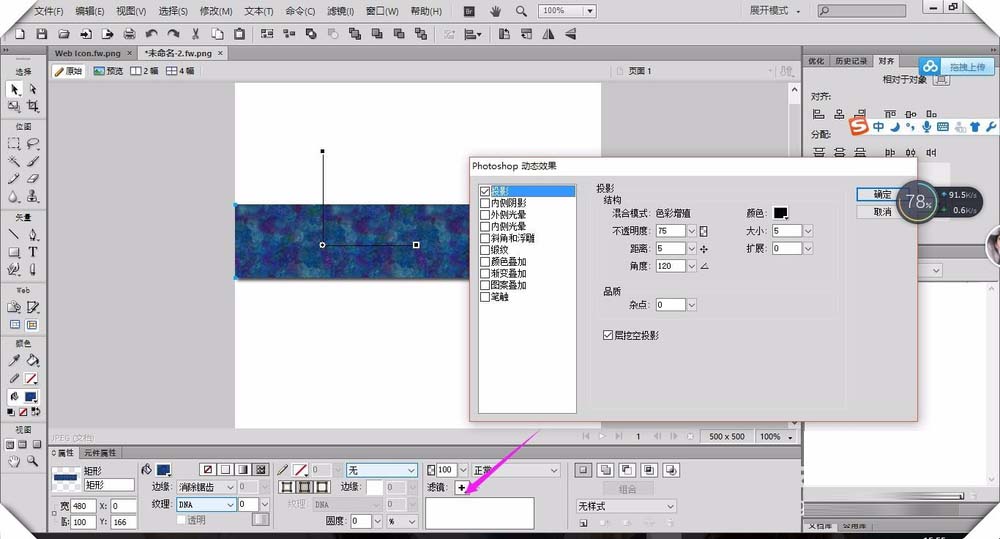Pick the Magic Wand tool
The height and width of the screenshot is (539, 1000).
point(14,161)
